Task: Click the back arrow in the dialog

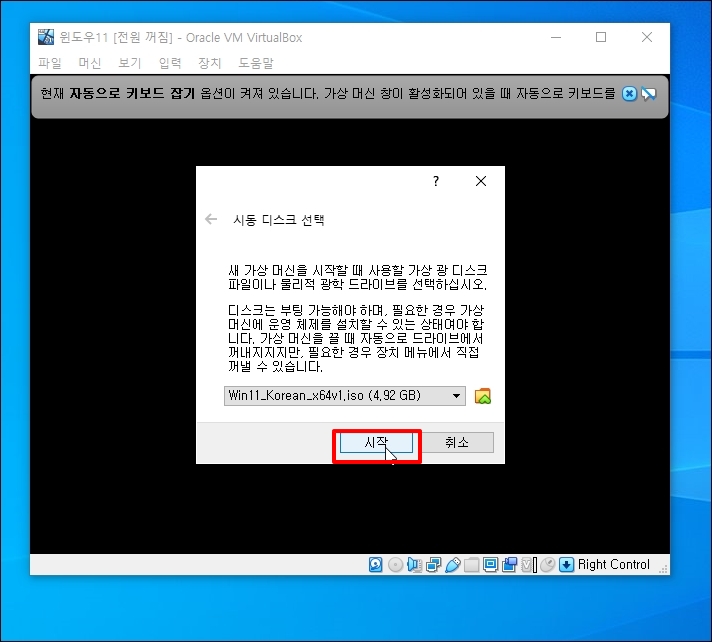Action: click(x=211, y=220)
